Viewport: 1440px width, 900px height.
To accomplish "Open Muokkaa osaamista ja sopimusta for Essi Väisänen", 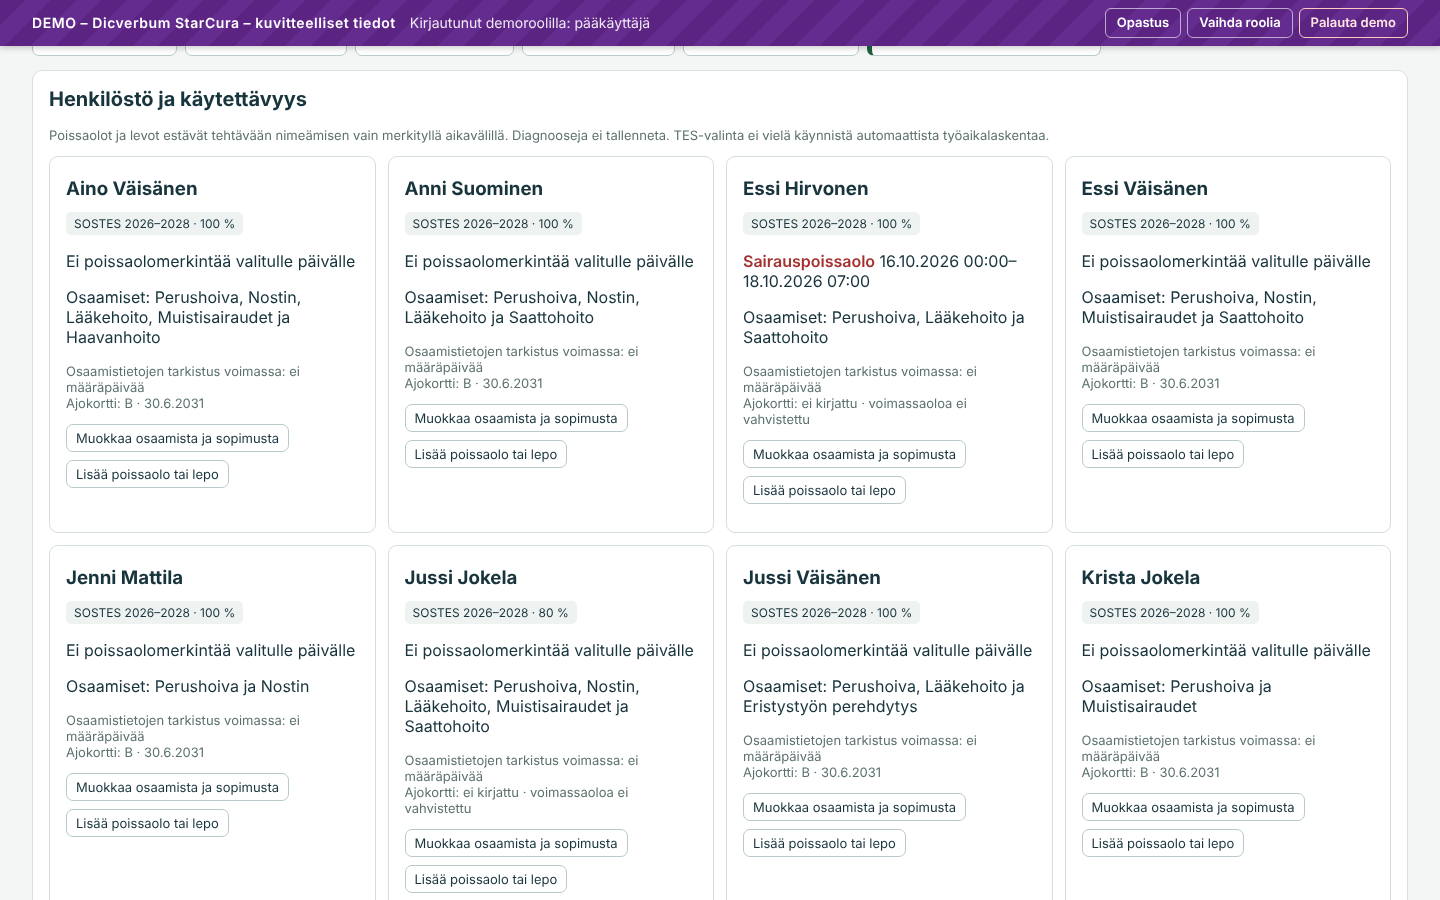I will click(x=1193, y=418).
